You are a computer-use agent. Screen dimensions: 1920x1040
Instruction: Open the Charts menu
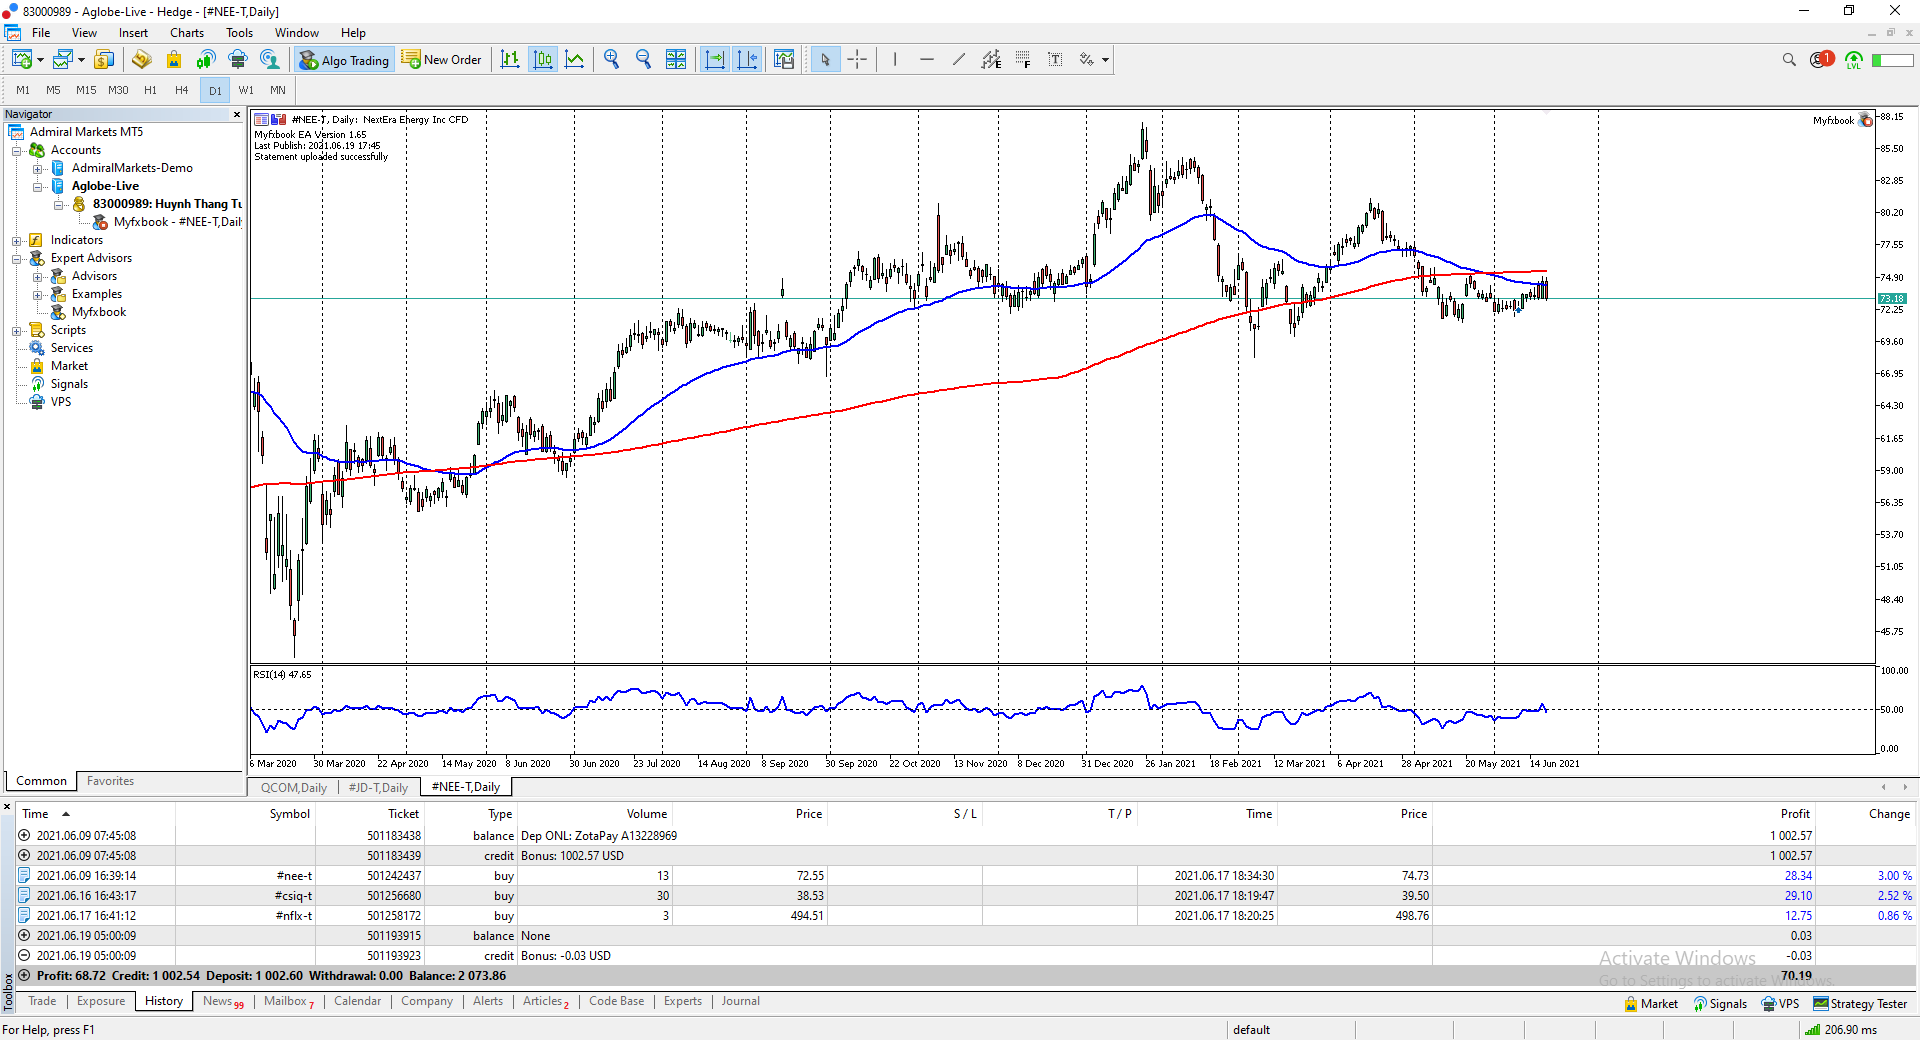click(x=186, y=33)
